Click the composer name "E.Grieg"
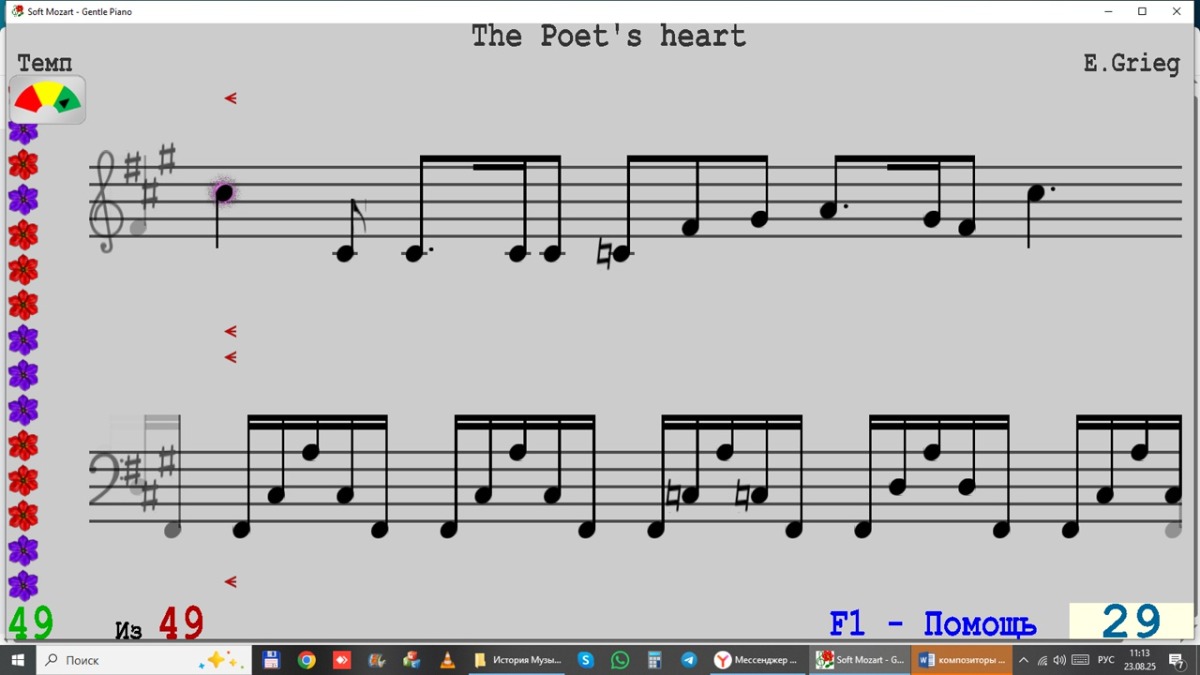The height and width of the screenshot is (675, 1200). pos(1131,64)
